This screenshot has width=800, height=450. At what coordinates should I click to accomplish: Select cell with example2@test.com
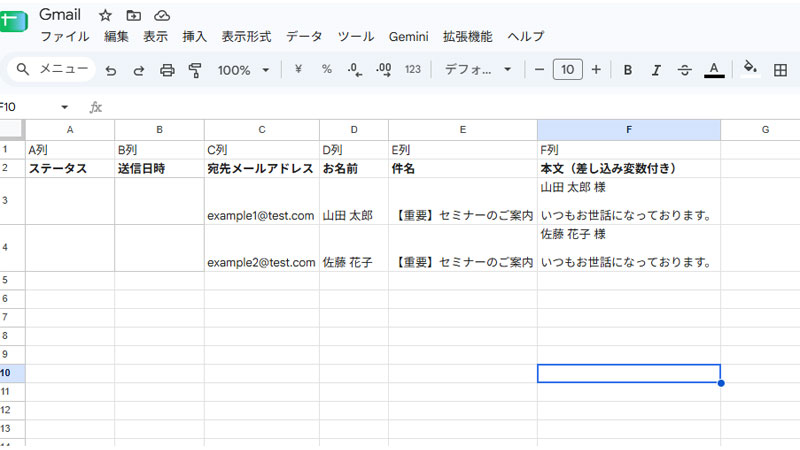(x=262, y=248)
